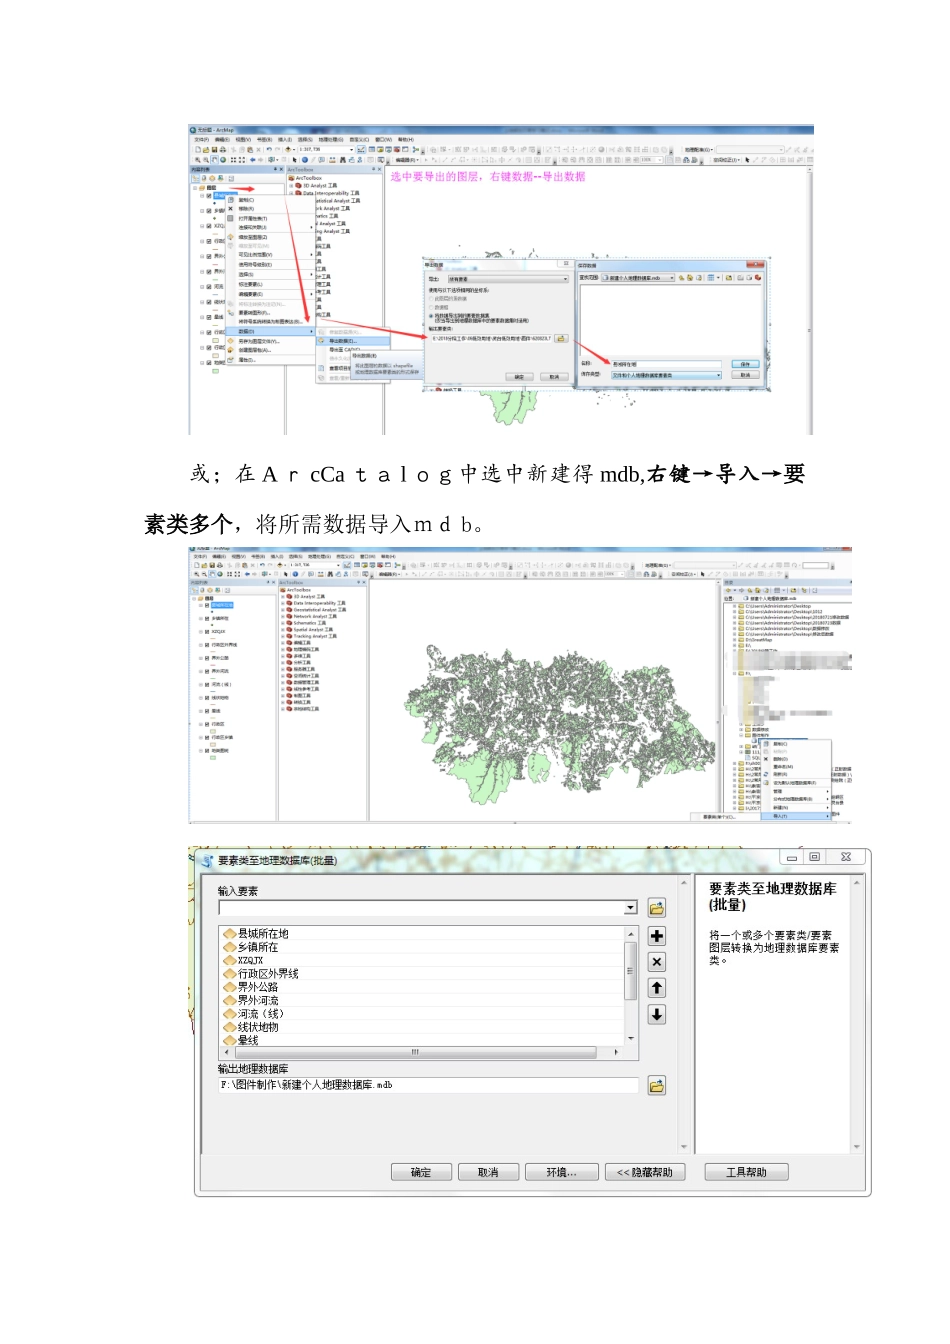The width and height of the screenshot is (950, 1344).
Task: Open the input features folder browse icon
Action: [x=656, y=908]
